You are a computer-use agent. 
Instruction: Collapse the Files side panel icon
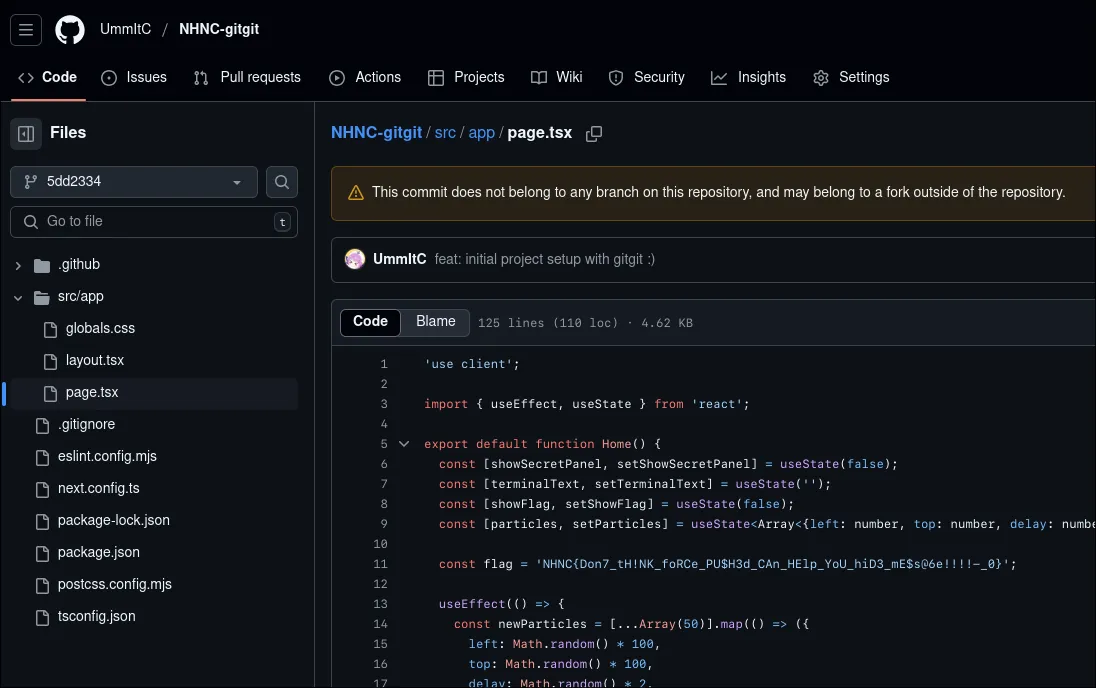27,133
